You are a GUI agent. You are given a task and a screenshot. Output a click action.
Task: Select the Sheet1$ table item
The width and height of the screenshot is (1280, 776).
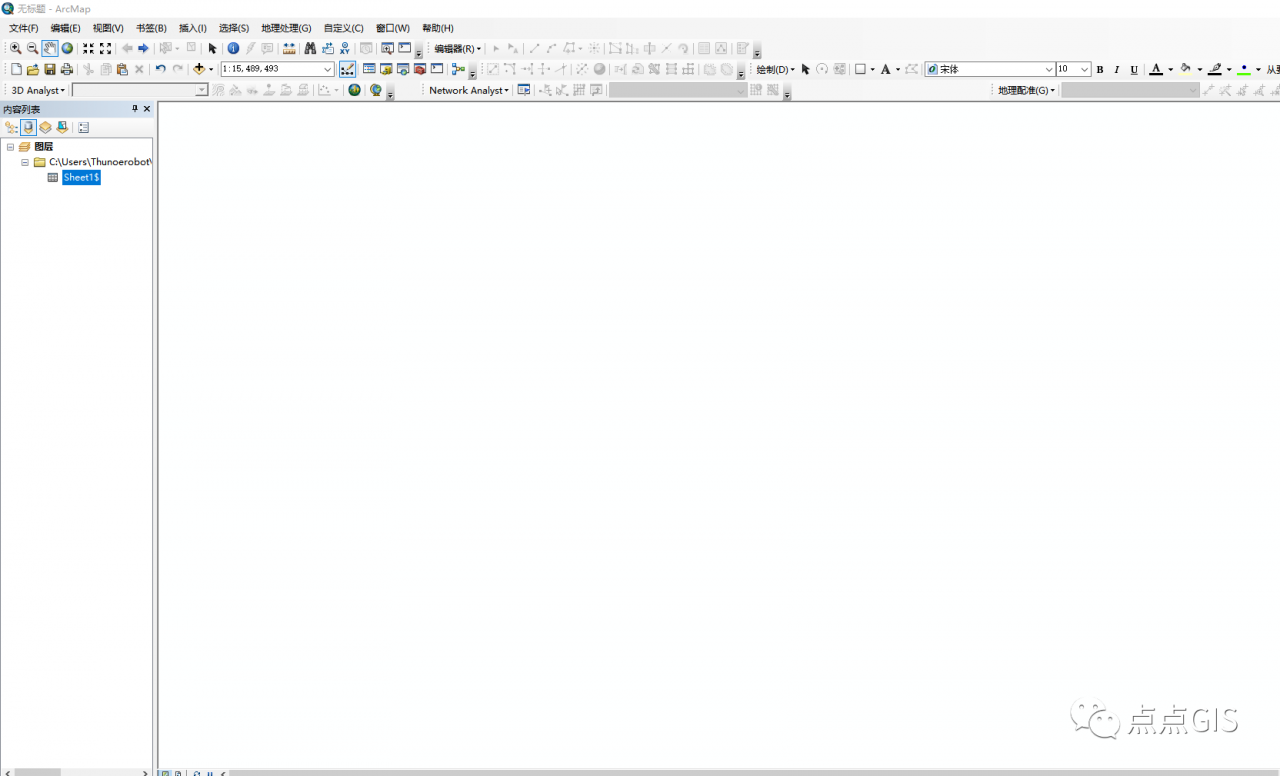81,177
